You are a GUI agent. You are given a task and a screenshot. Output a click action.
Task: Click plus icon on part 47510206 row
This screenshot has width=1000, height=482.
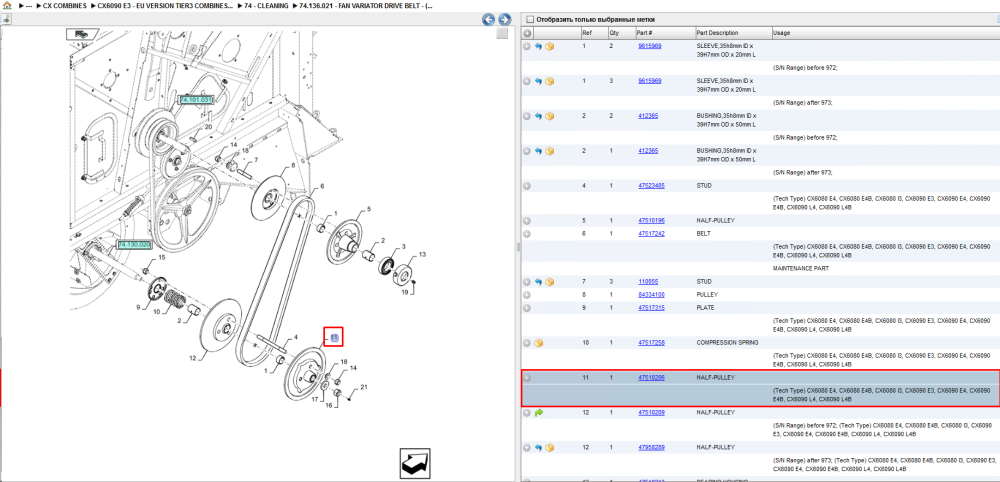point(527,378)
